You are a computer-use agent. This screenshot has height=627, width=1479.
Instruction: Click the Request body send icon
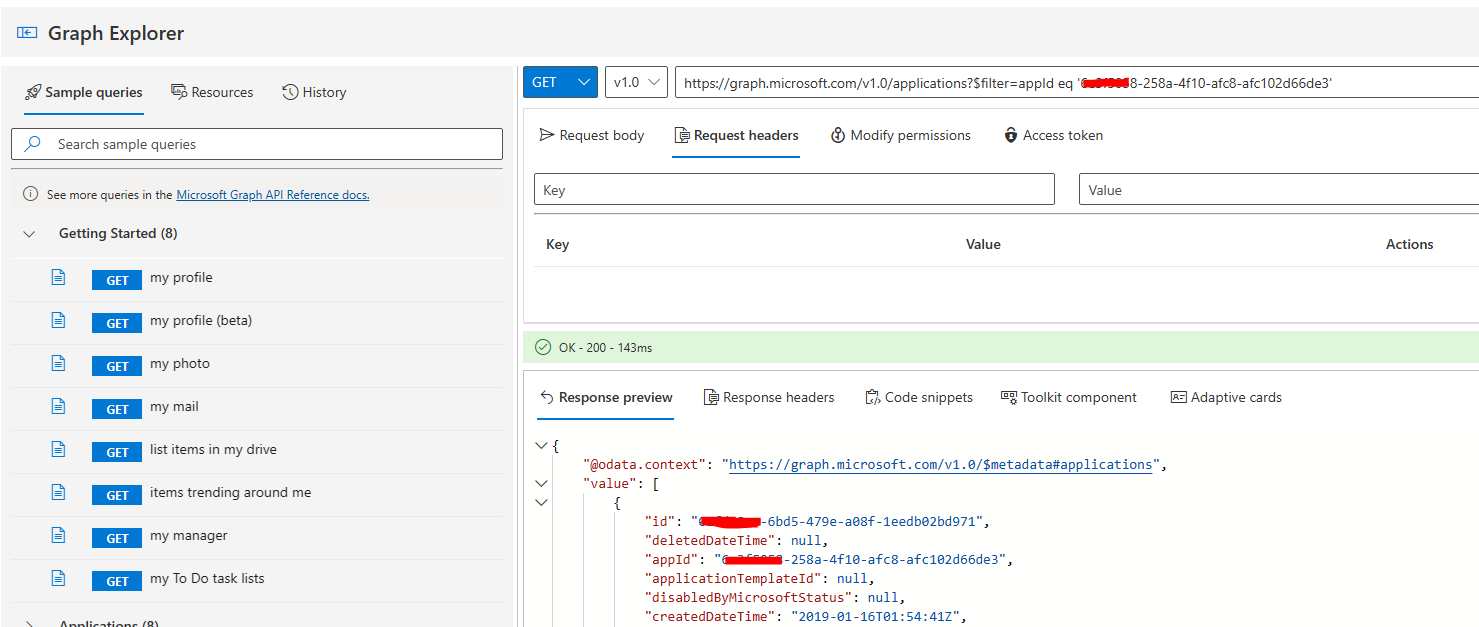[547, 135]
